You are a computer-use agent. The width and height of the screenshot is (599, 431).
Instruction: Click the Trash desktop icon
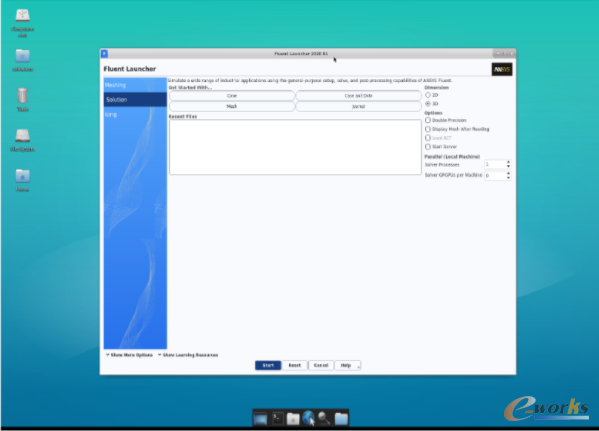(x=23, y=99)
